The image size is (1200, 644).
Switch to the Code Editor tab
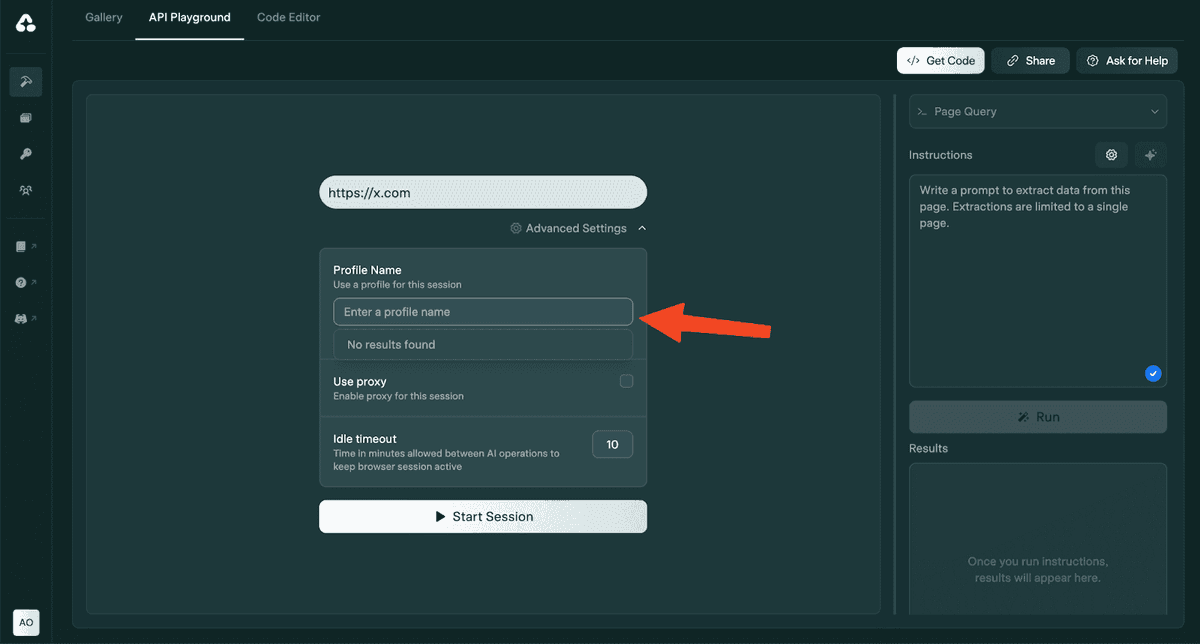click(288, 17)
